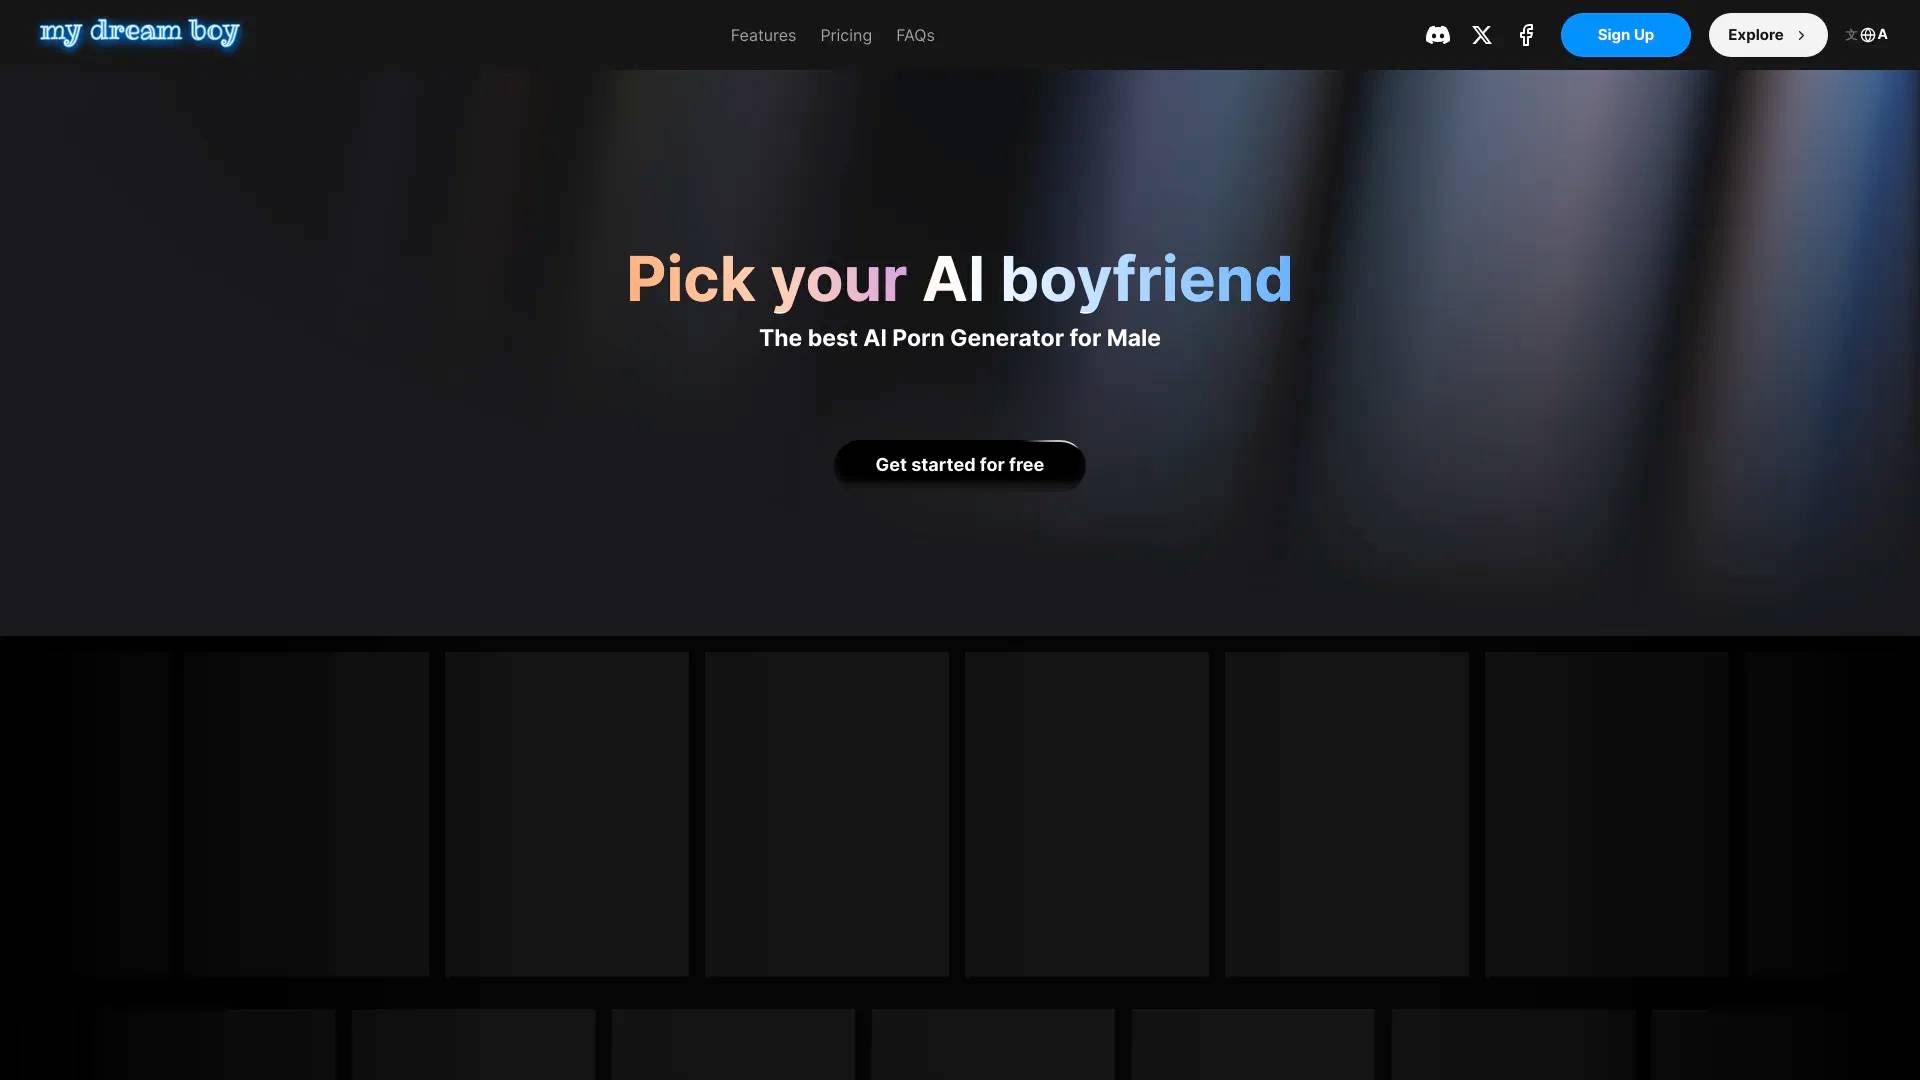Click the Discord community icon
The height and width of the screenshot is (1080, 1920).
1437,34
